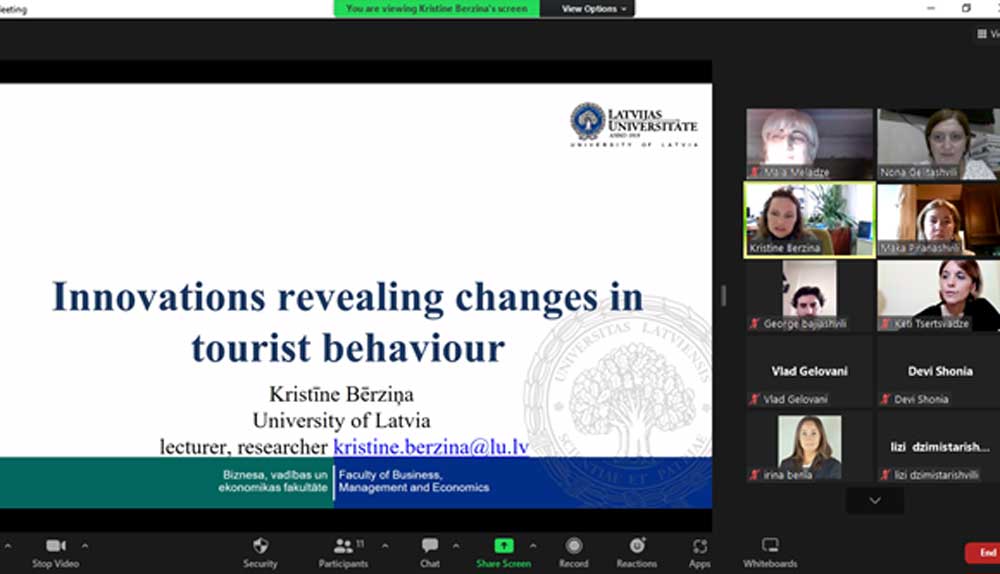Viewport: 1000px width, 574px height.
Task: Show more participants with down chevron
Action: tap(875, 500)
